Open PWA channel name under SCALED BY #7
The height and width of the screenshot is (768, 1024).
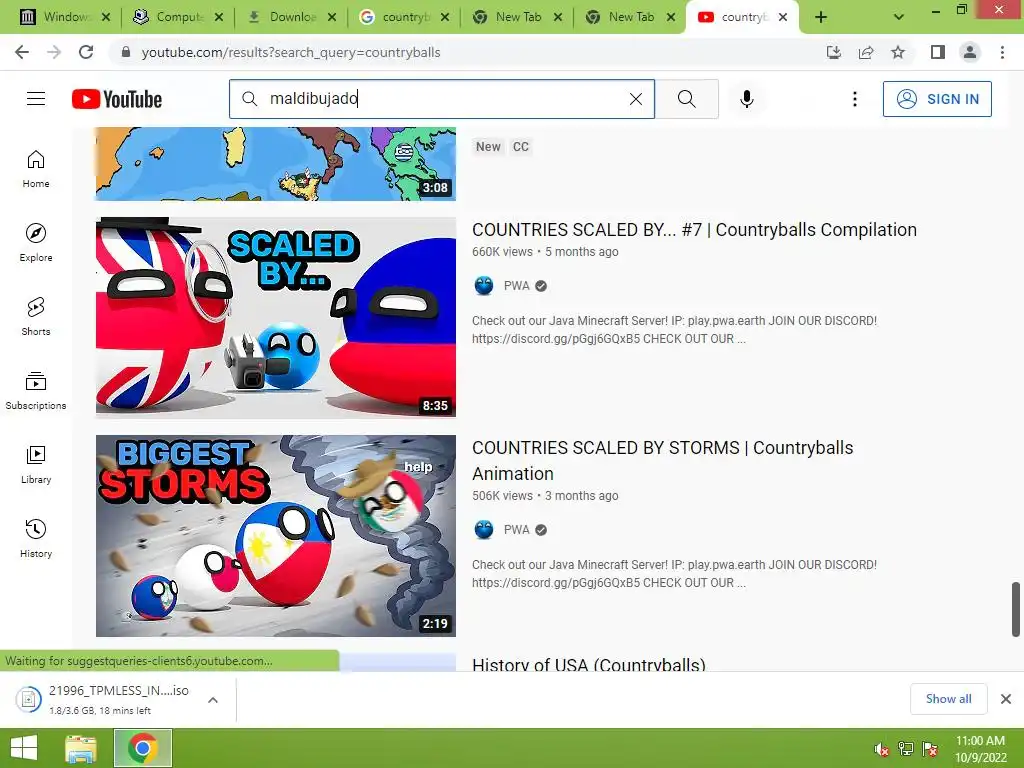pos(517,285)
